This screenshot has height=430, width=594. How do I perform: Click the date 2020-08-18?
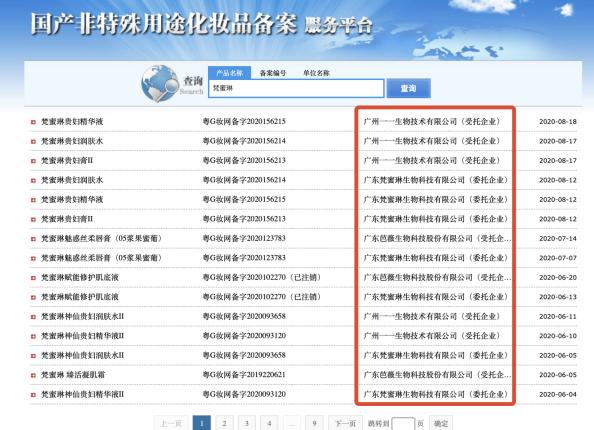(x=558, y=122)
